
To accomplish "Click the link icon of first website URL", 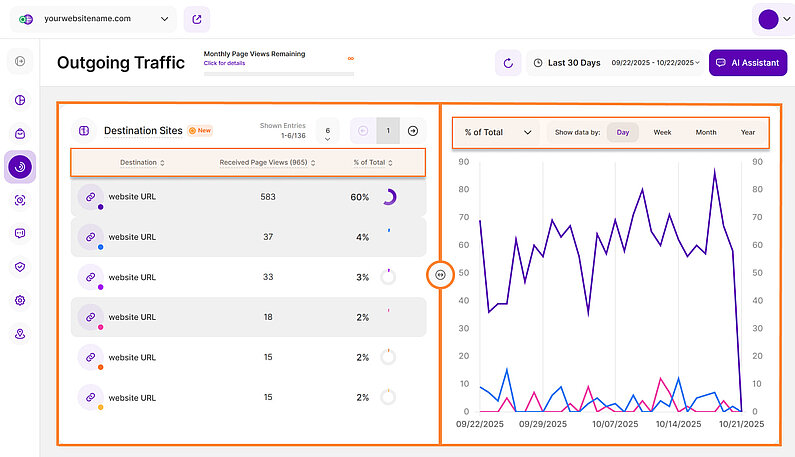I will point(90,197).
